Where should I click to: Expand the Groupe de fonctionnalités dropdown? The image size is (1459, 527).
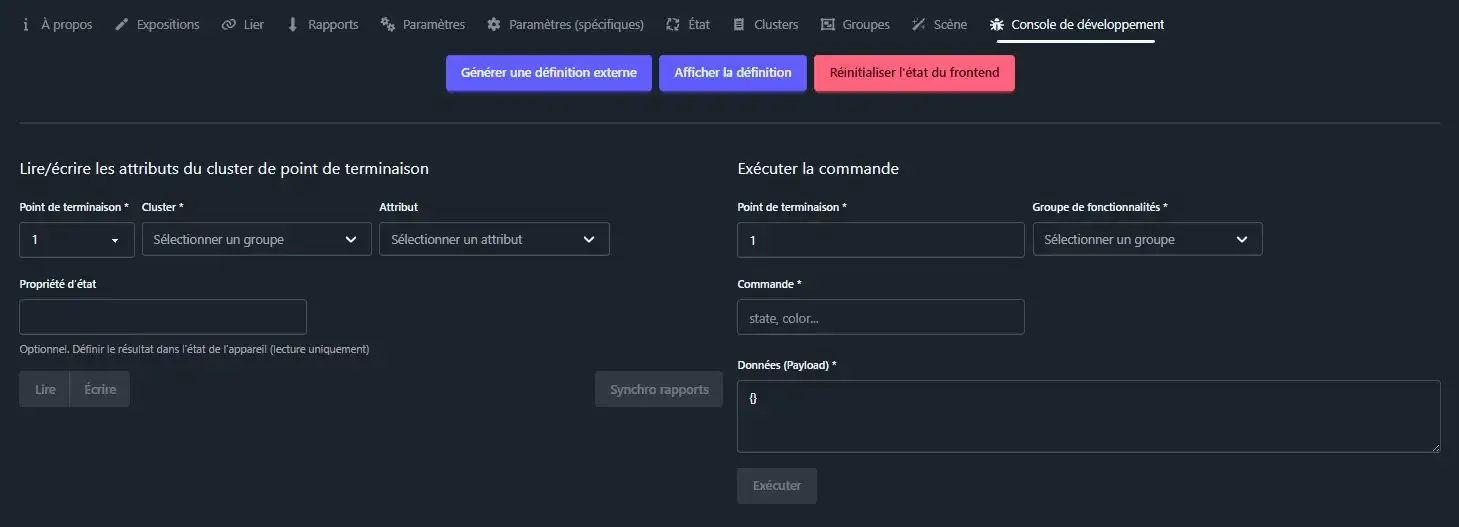click(x=1147, y=239)
